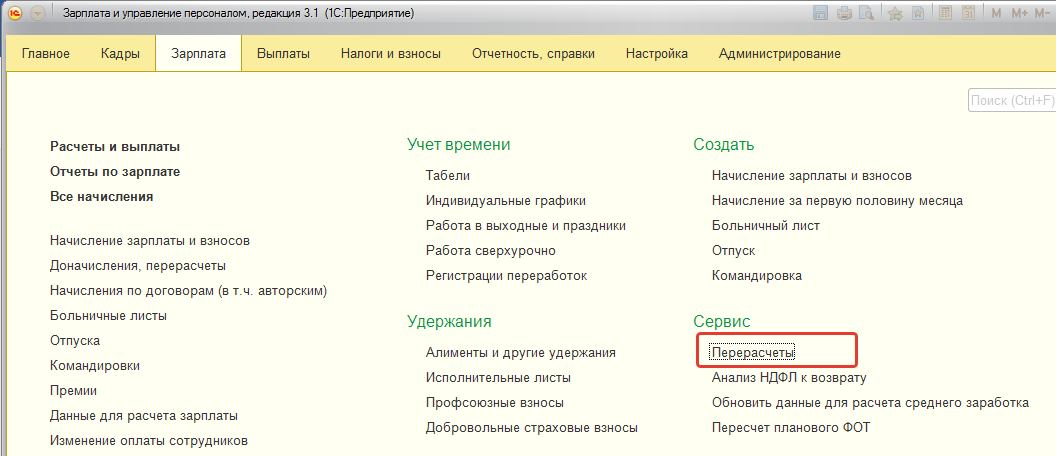The width and height of the screenshot is (1056, 456).
Task: Open the Табели link
Action: click(x=448, y=175)
